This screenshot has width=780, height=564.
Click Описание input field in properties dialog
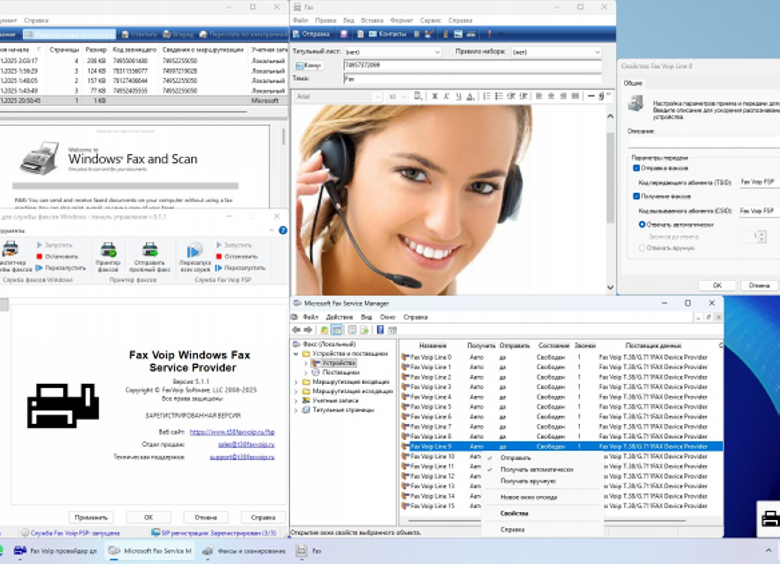703,142
